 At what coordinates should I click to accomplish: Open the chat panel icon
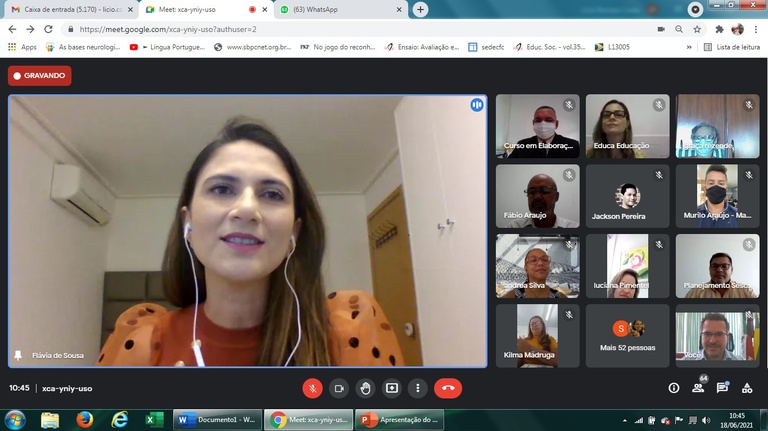tap(722, 388)
